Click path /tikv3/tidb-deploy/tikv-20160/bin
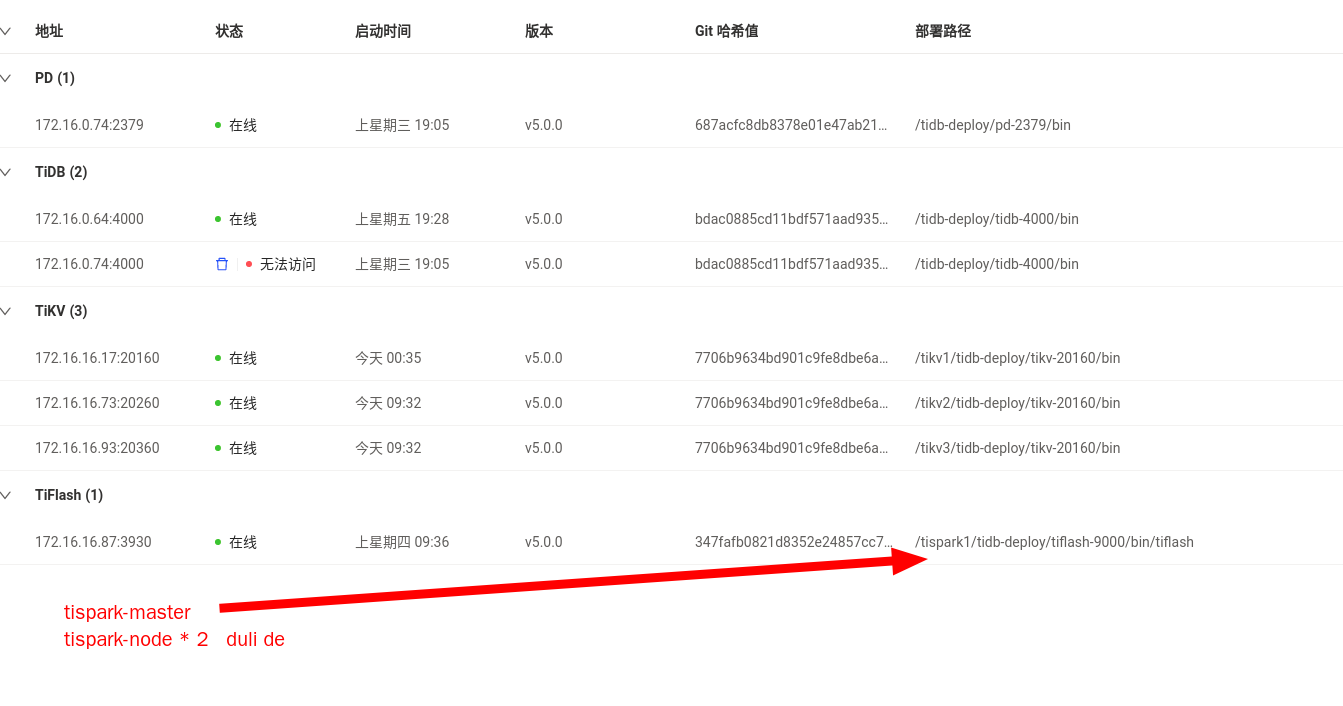 coord(1018,448)
